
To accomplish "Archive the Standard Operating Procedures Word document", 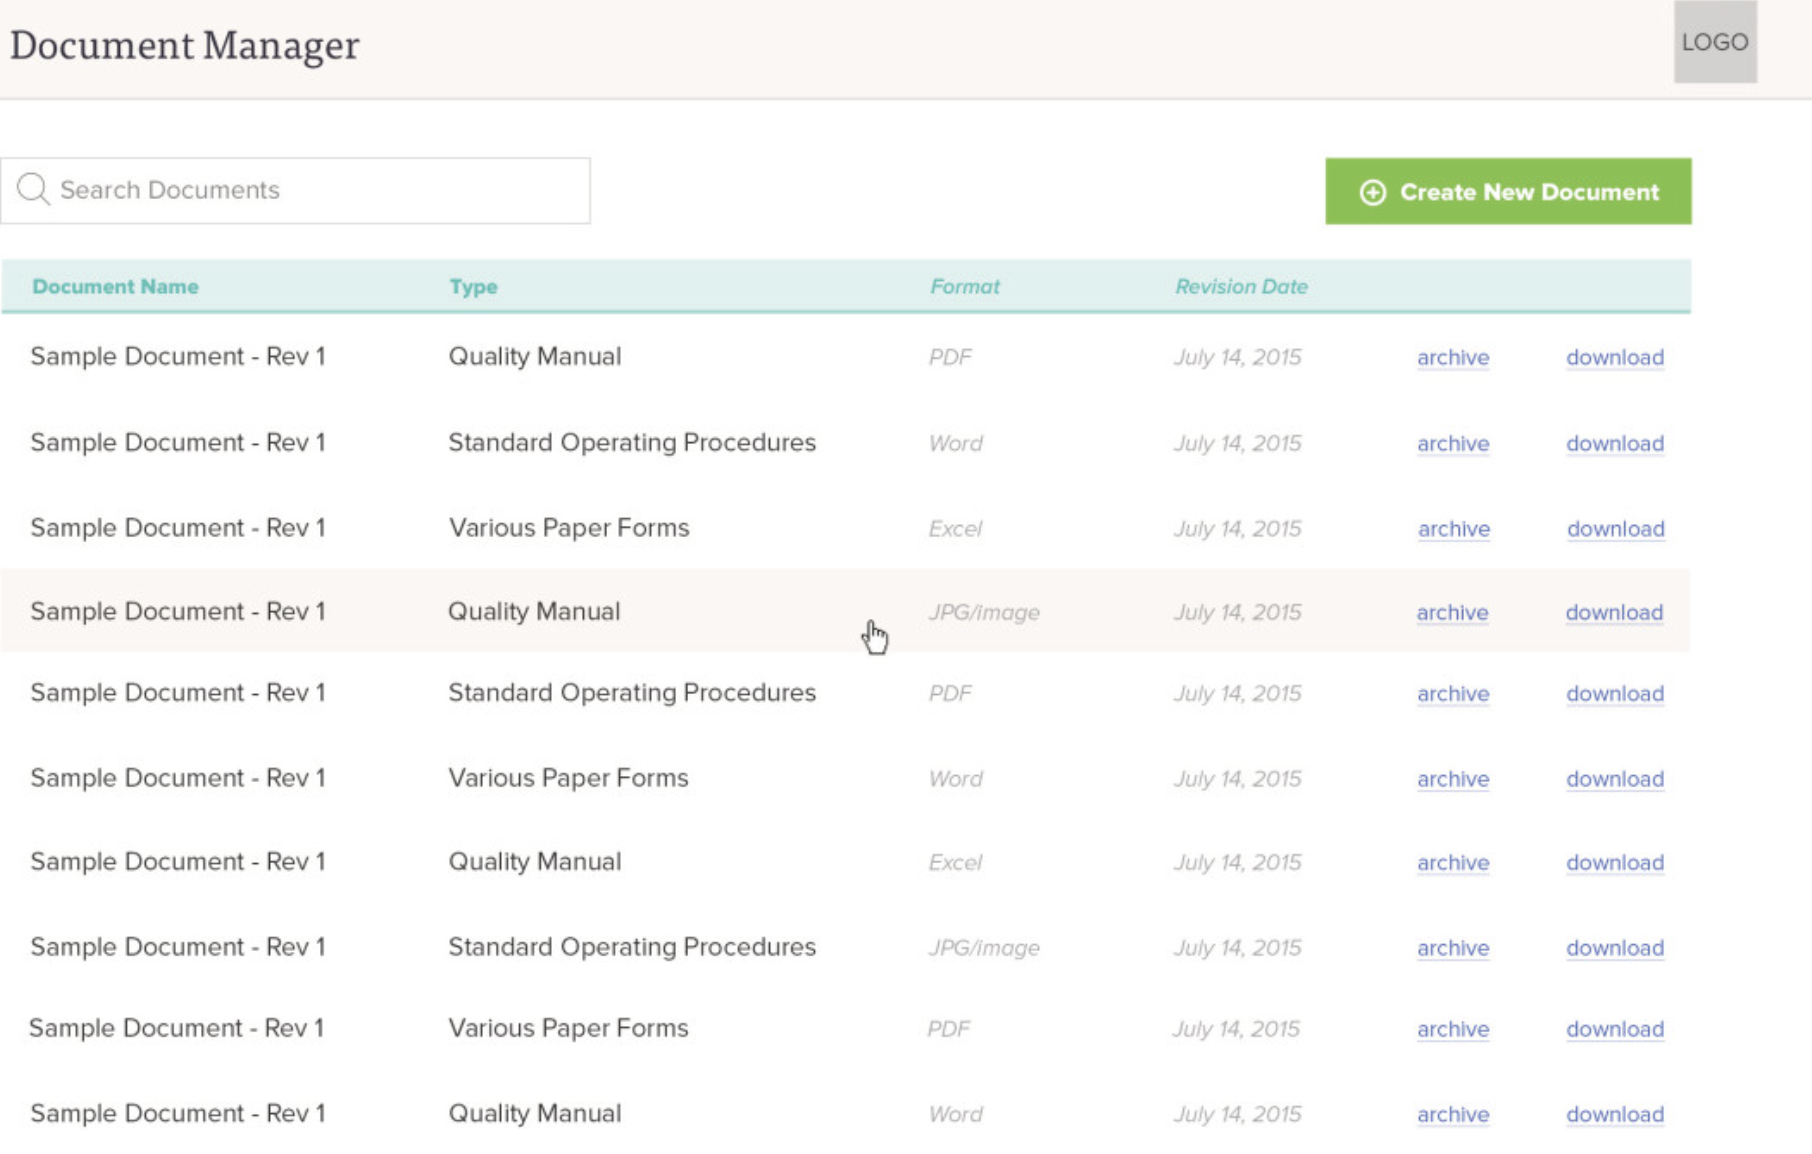I will pos(1453,443).
